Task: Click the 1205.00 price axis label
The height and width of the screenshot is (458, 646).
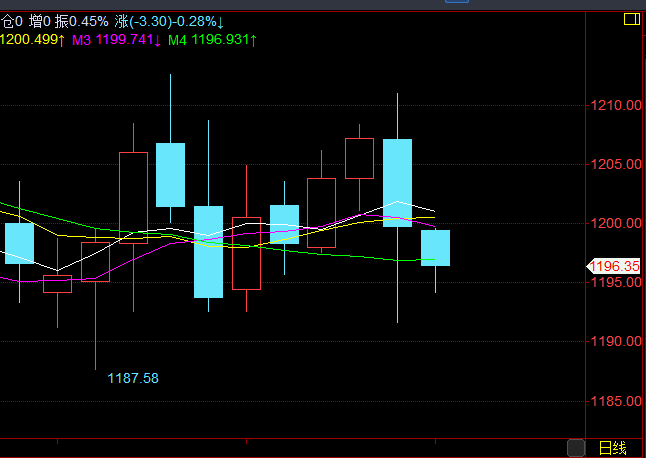Action: (615, 164)
